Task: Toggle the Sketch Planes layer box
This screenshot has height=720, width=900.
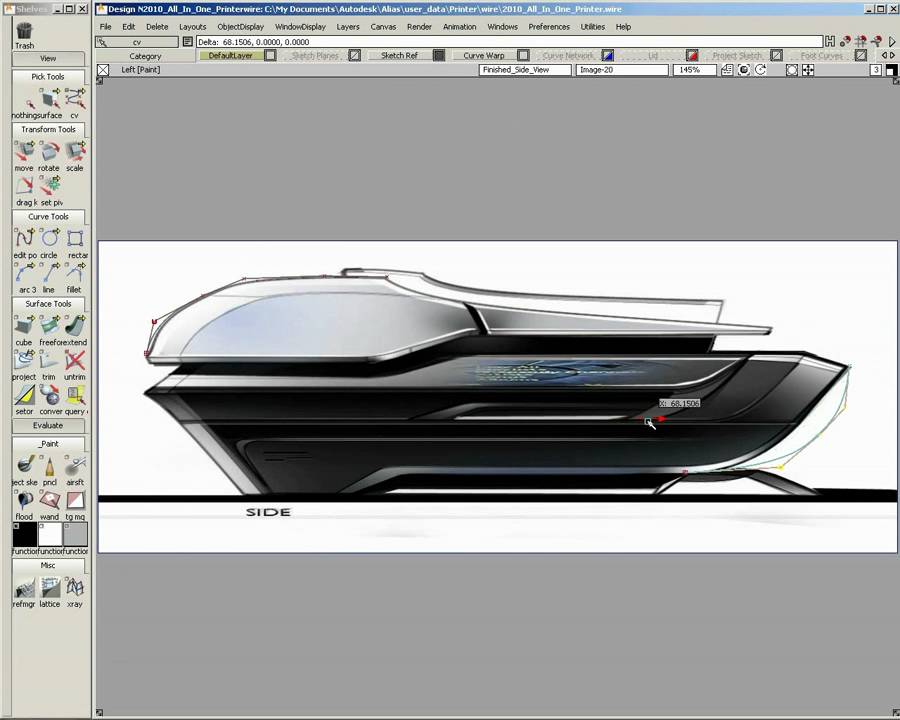Action: (355, 56)
